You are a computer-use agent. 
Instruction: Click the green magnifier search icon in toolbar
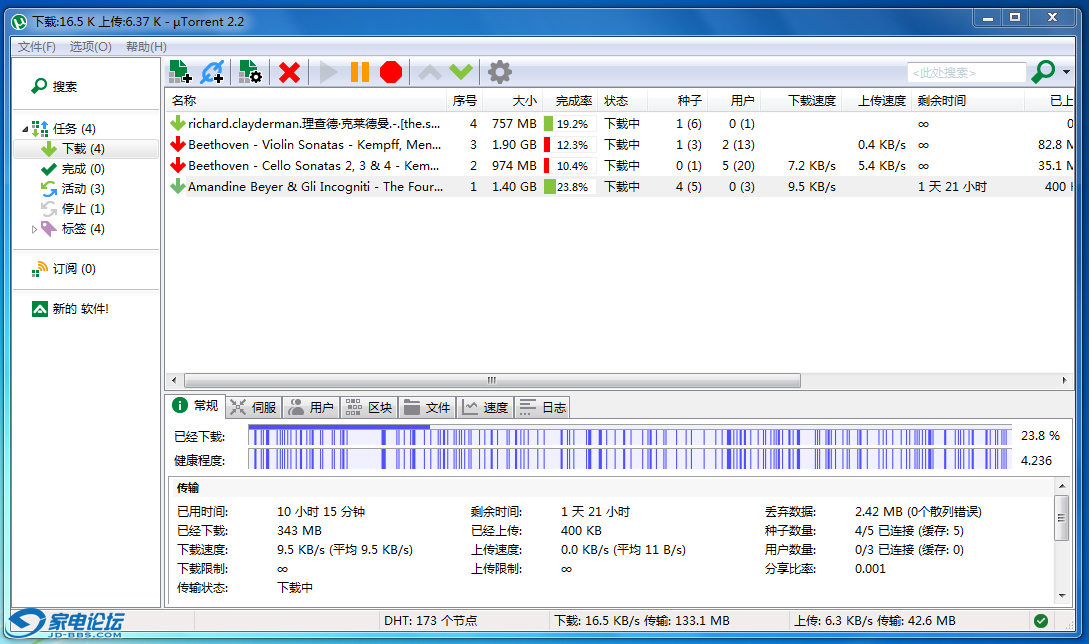(x=1043, y=72)
